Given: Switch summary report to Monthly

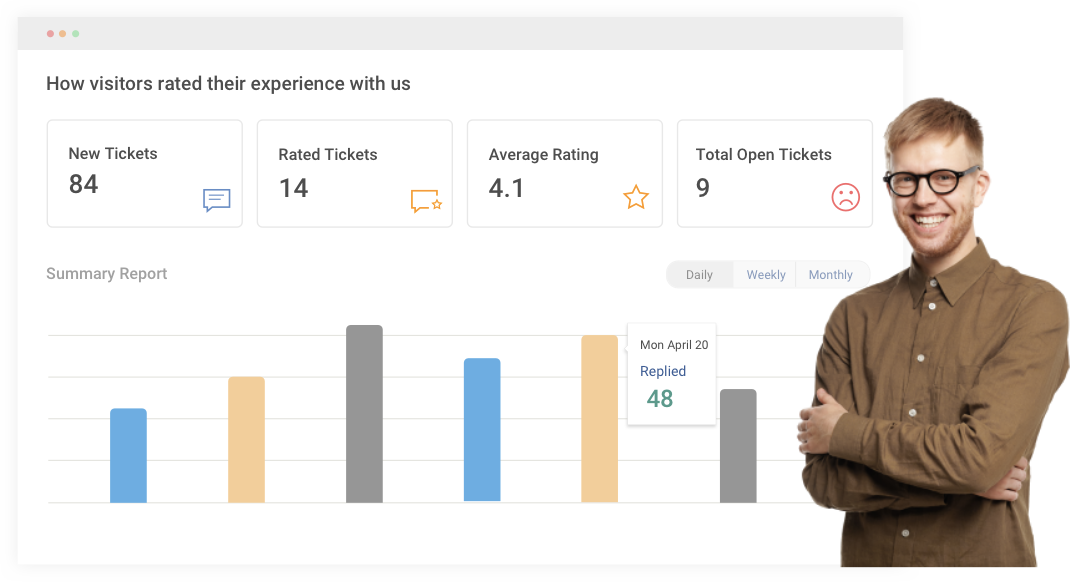Looking at the screenshot, I should (831, 274).
